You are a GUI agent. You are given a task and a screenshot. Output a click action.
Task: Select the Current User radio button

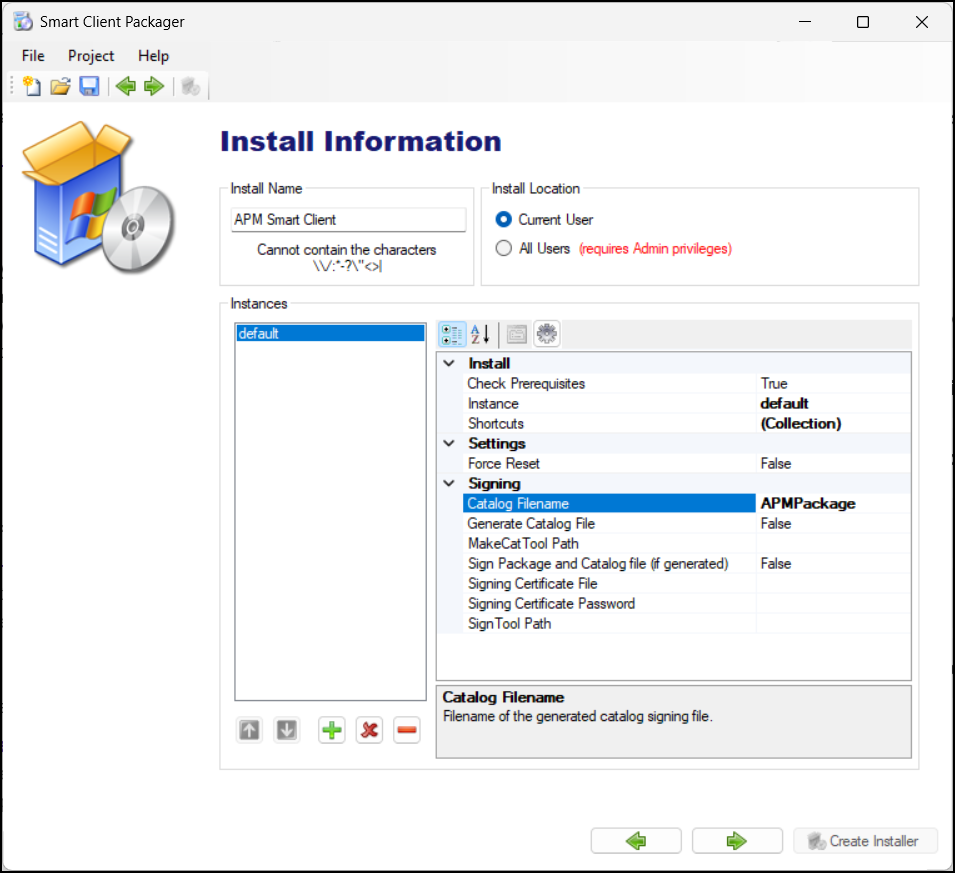click(504, 220)
